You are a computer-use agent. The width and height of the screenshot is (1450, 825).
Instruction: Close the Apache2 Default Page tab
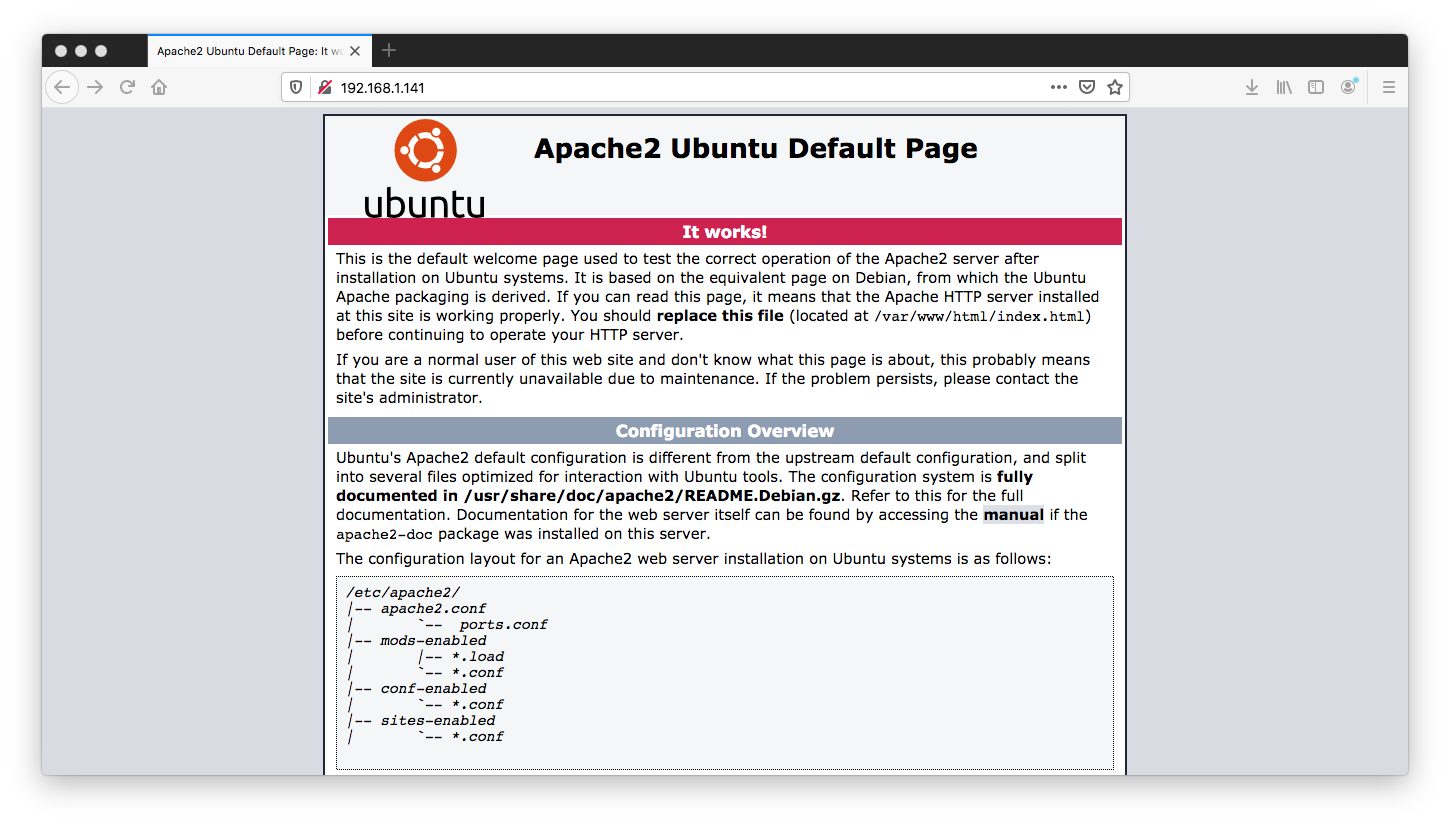point(355,50)
